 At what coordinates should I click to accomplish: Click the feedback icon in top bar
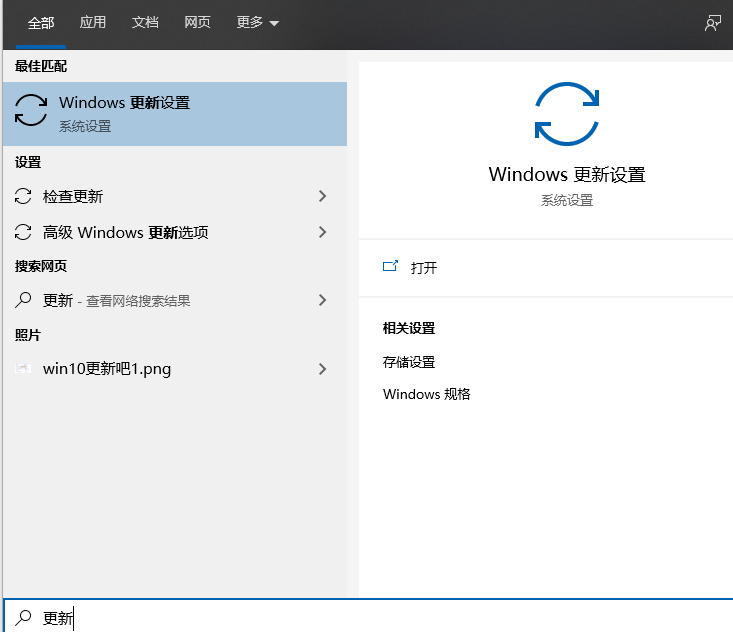(712, 23)
